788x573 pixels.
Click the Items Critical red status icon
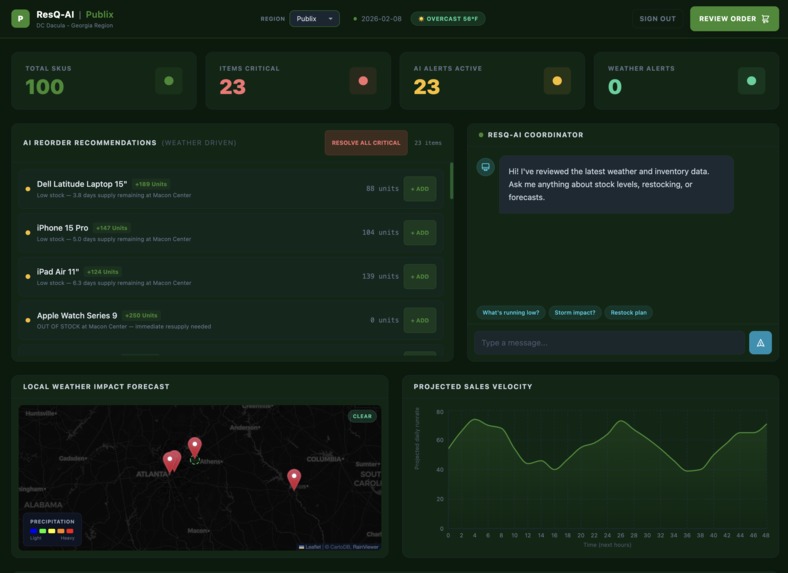[363, 81]
